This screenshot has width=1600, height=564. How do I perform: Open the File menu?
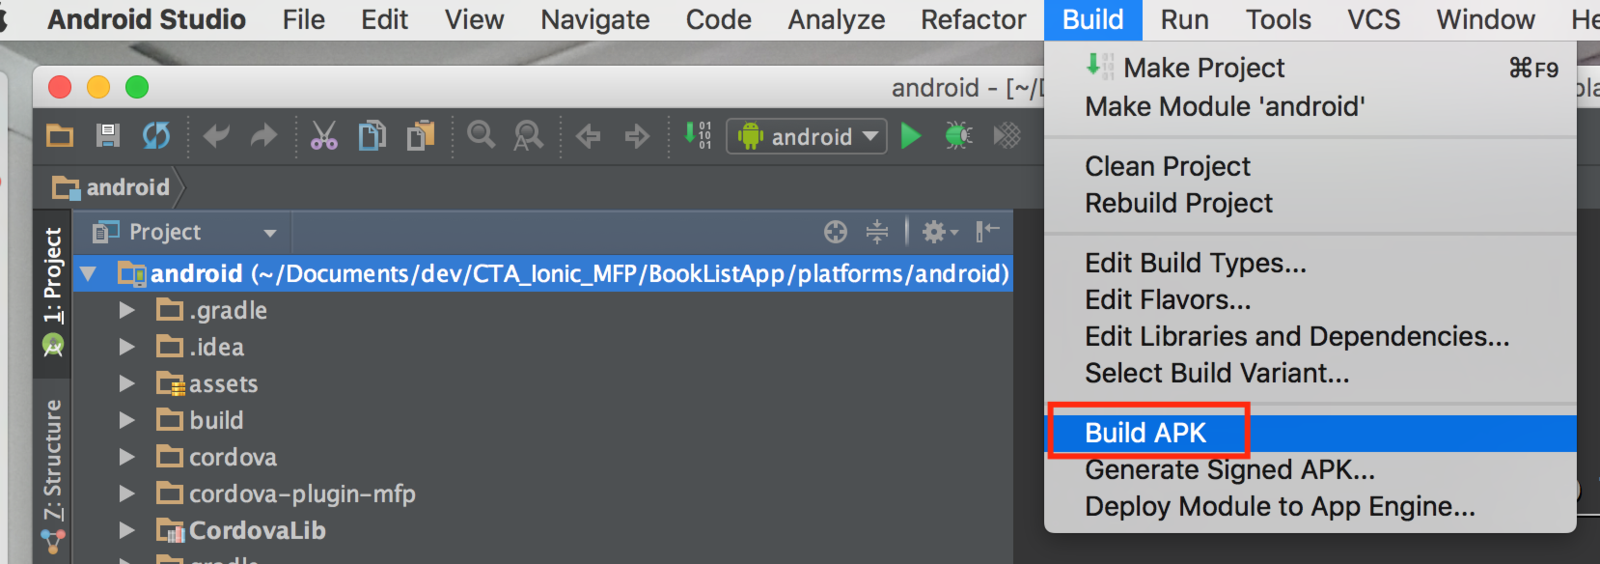(303, 20)
